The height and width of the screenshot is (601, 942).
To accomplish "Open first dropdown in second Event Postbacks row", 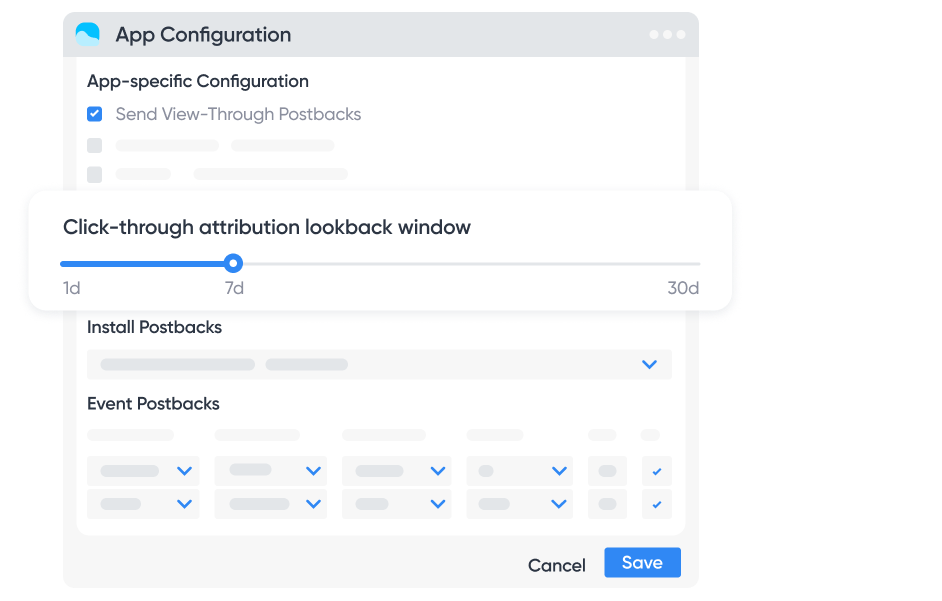I will coord(143,504).
